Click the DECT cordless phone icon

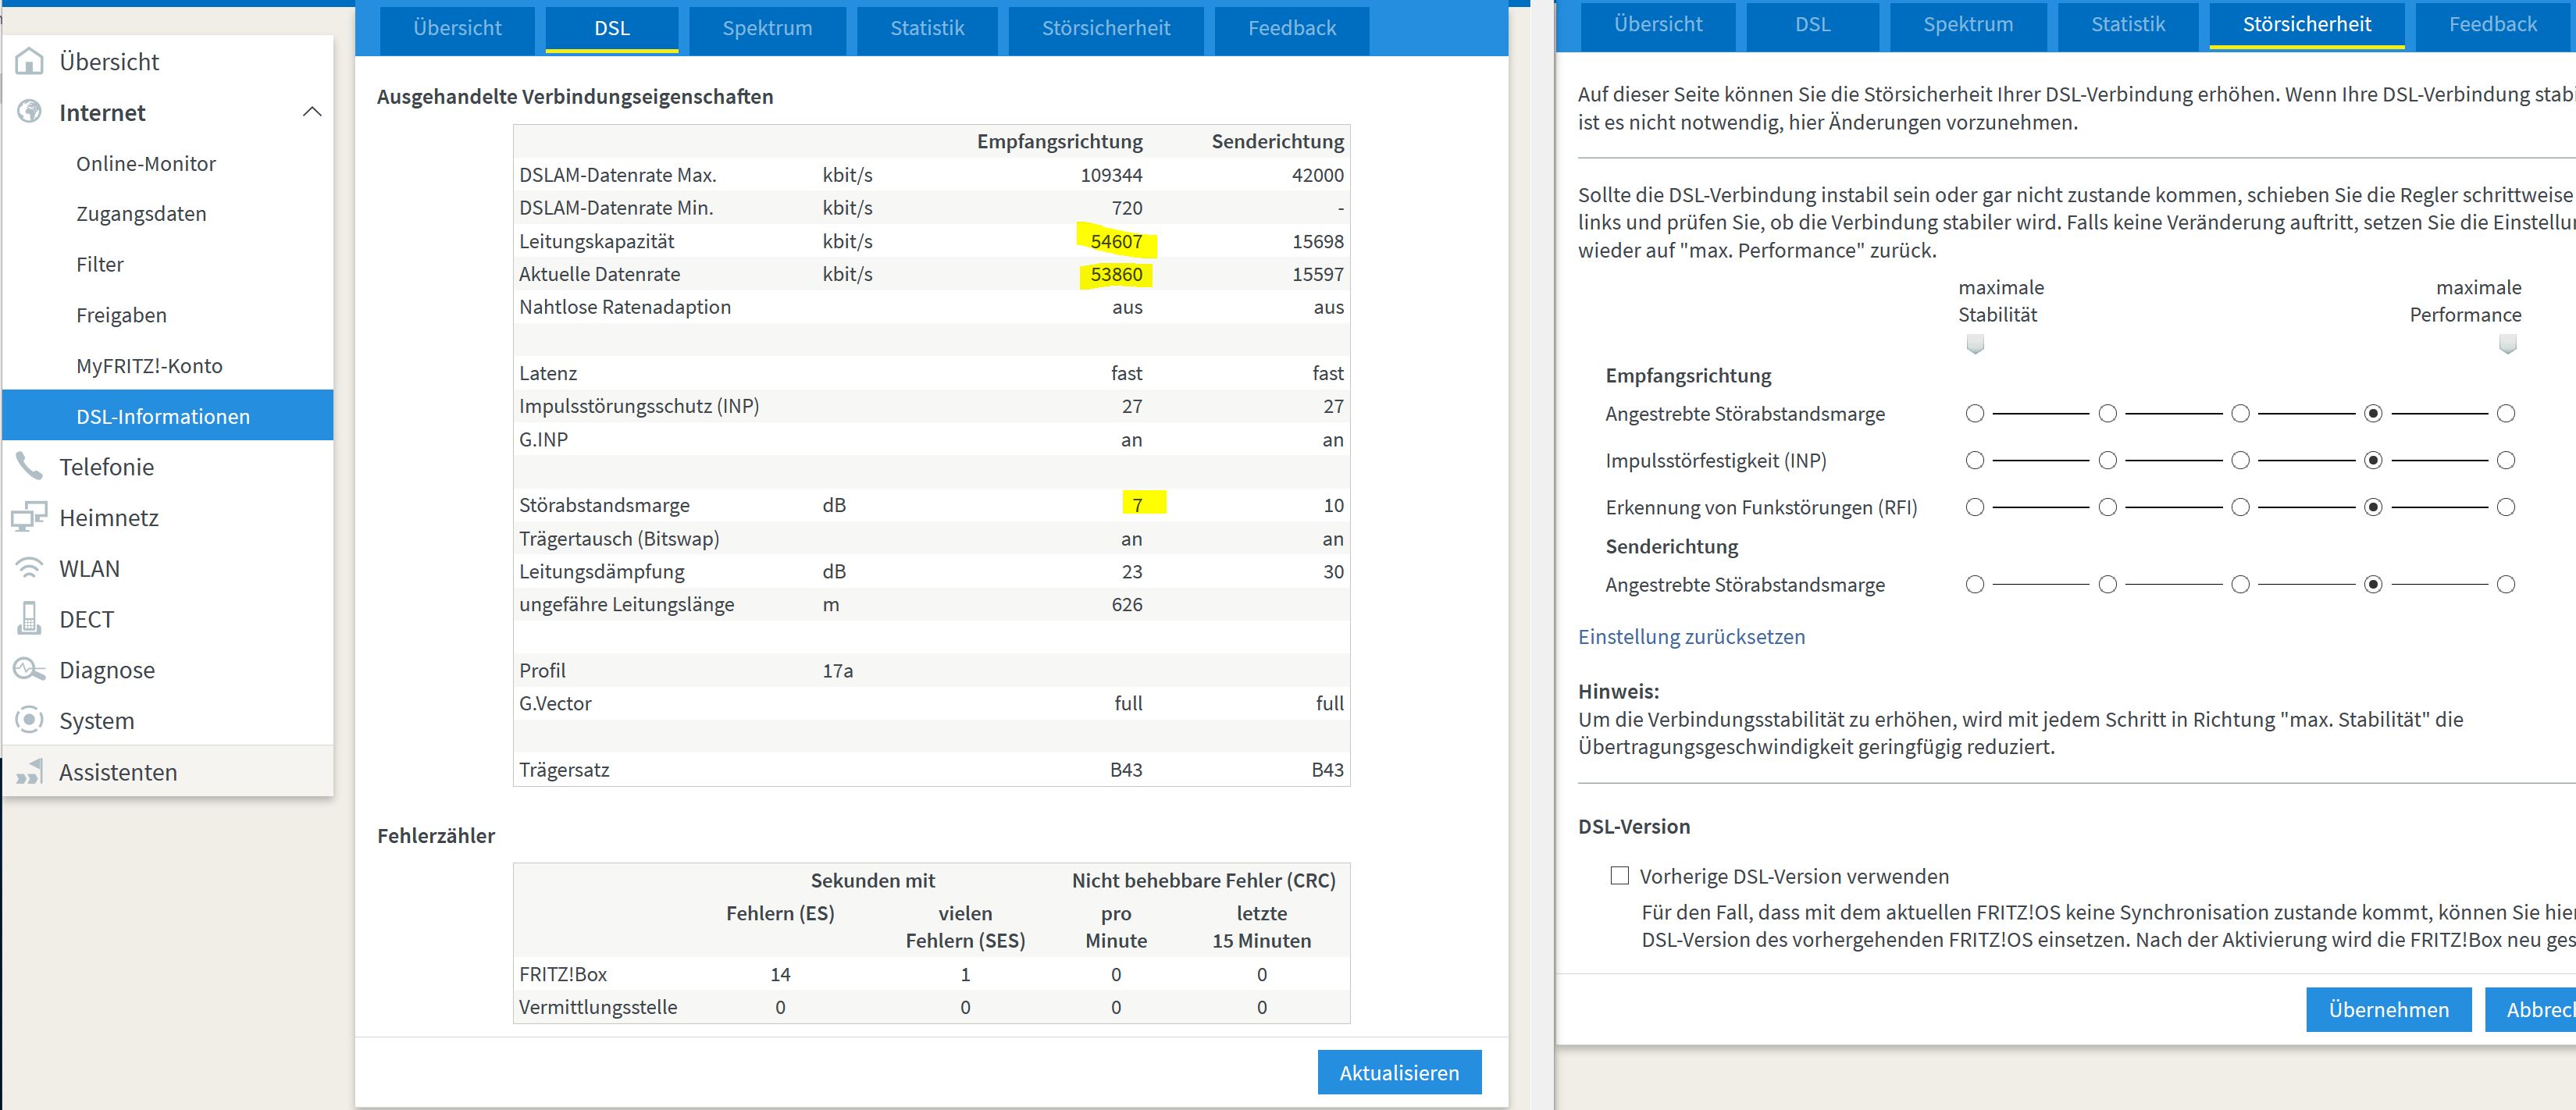tap(30, 619)
